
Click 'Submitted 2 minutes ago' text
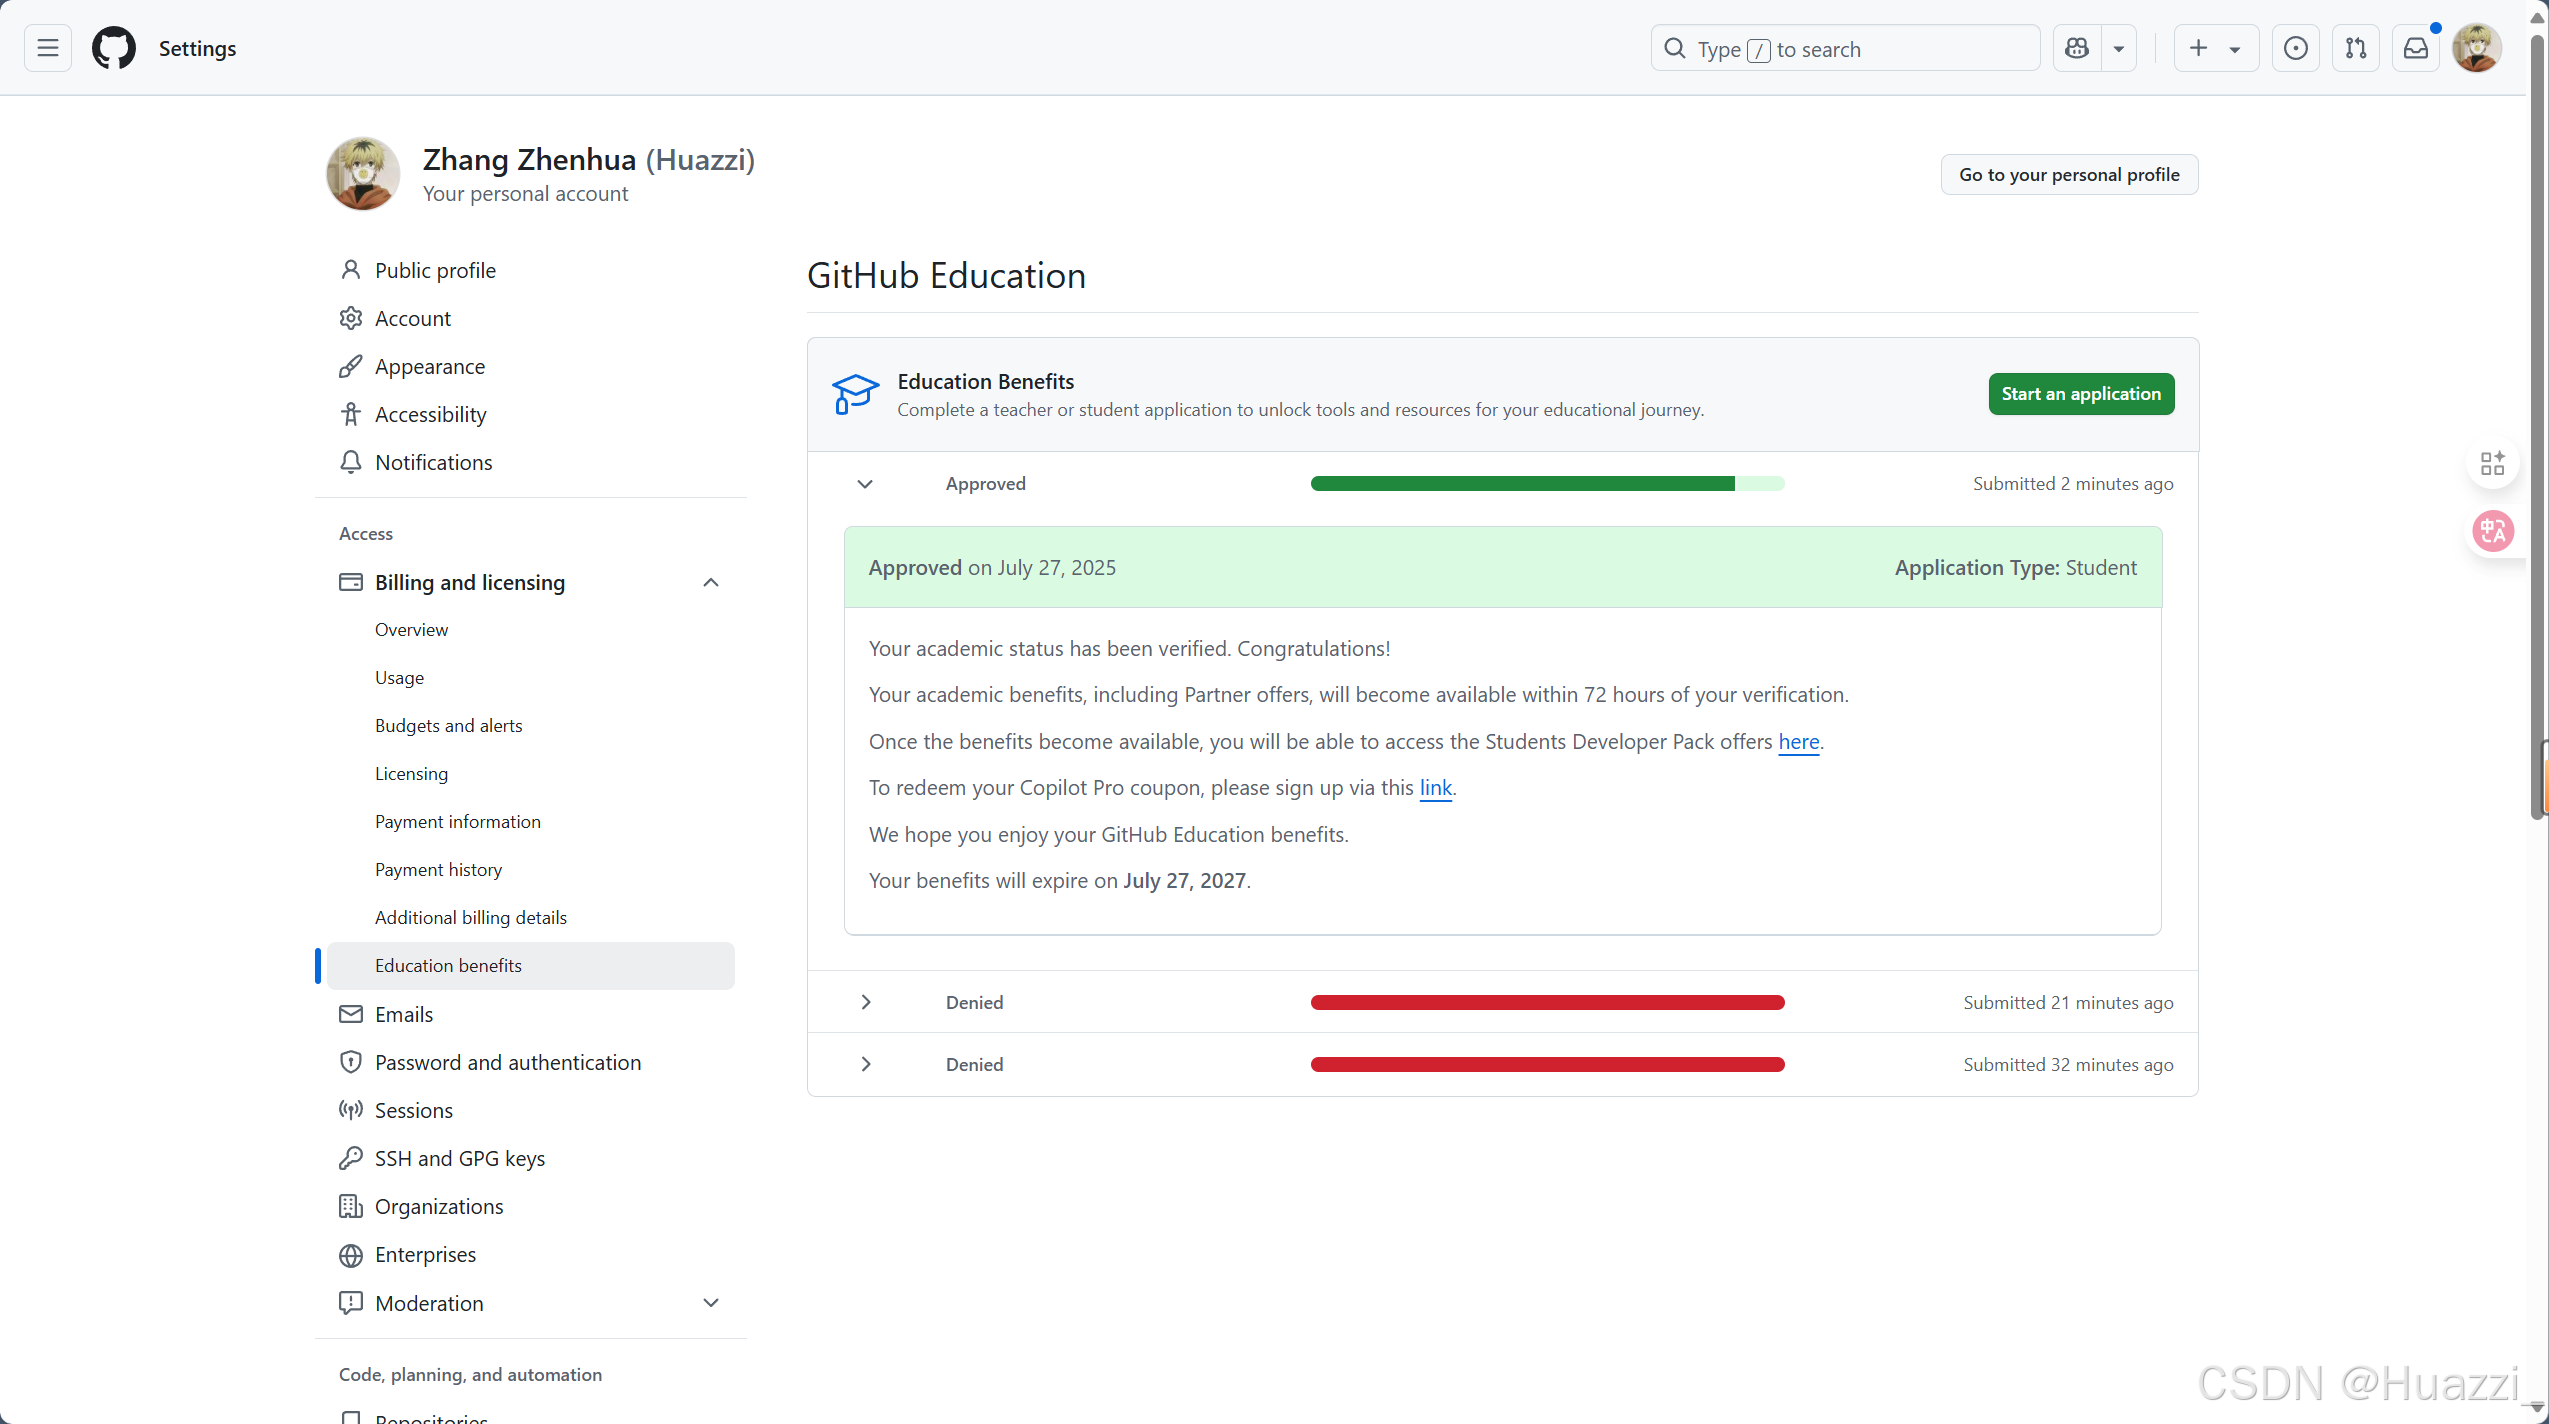(x=2073, y=484)
